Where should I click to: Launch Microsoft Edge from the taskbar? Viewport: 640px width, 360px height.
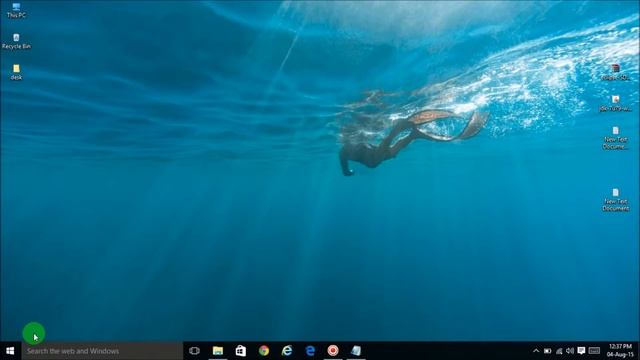click(310, 351)
